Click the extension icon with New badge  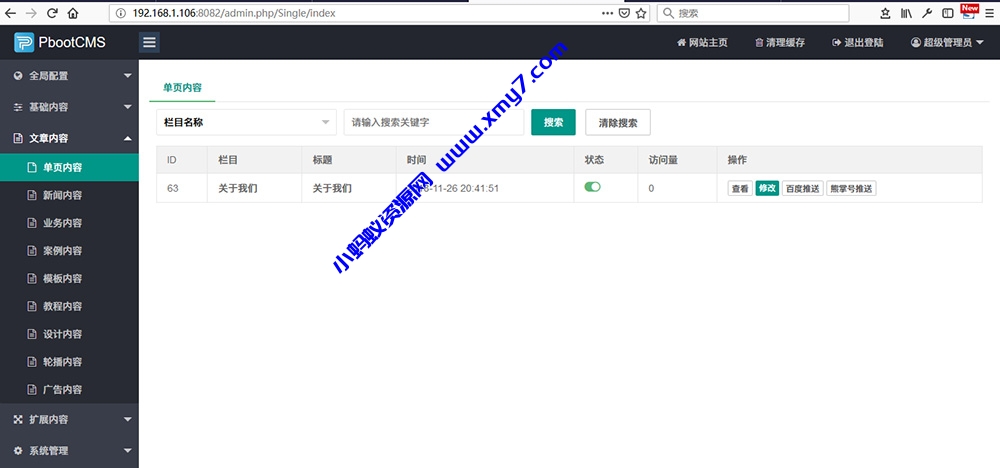pyautogui.click(x=969, y=12)
